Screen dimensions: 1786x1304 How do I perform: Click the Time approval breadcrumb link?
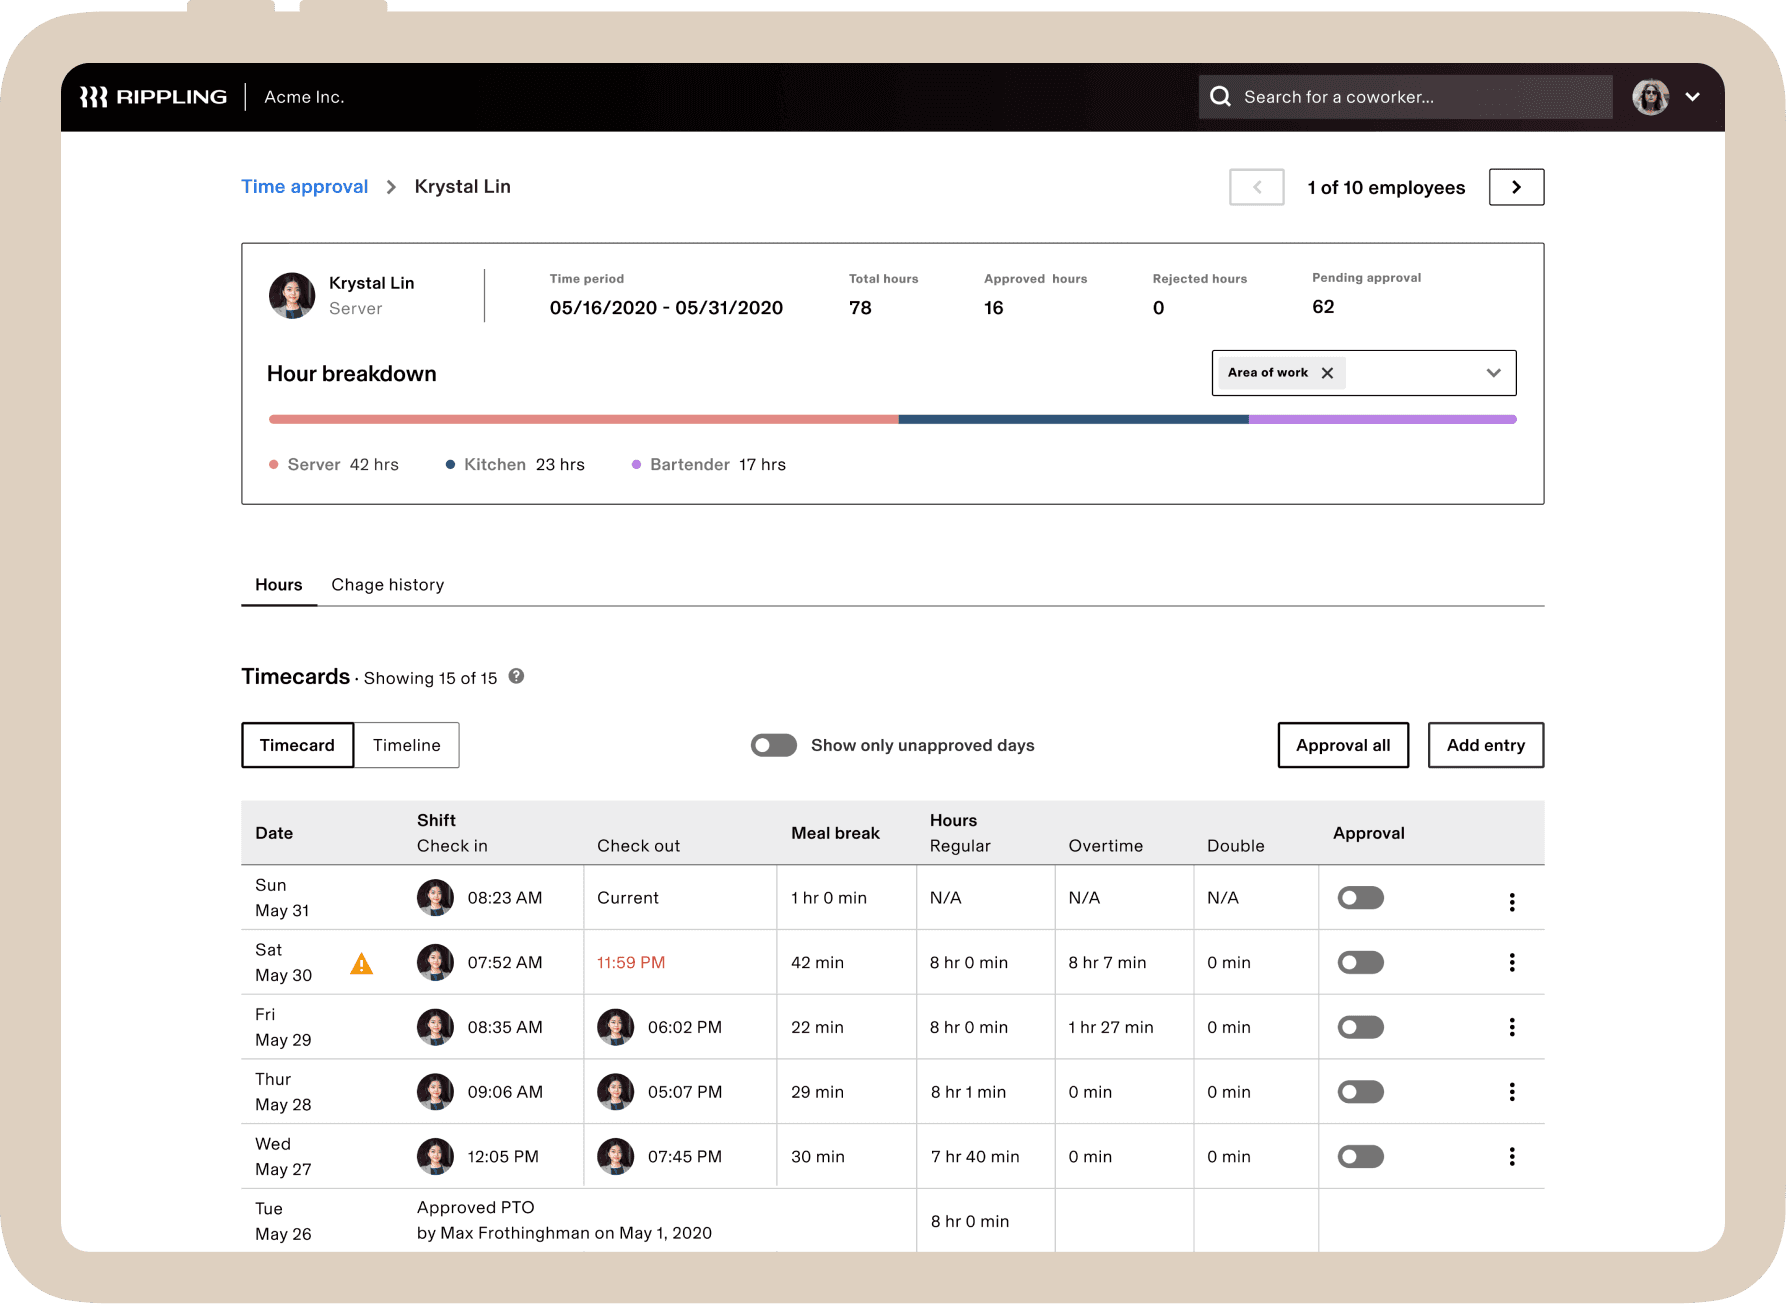(x=304, y=187)
